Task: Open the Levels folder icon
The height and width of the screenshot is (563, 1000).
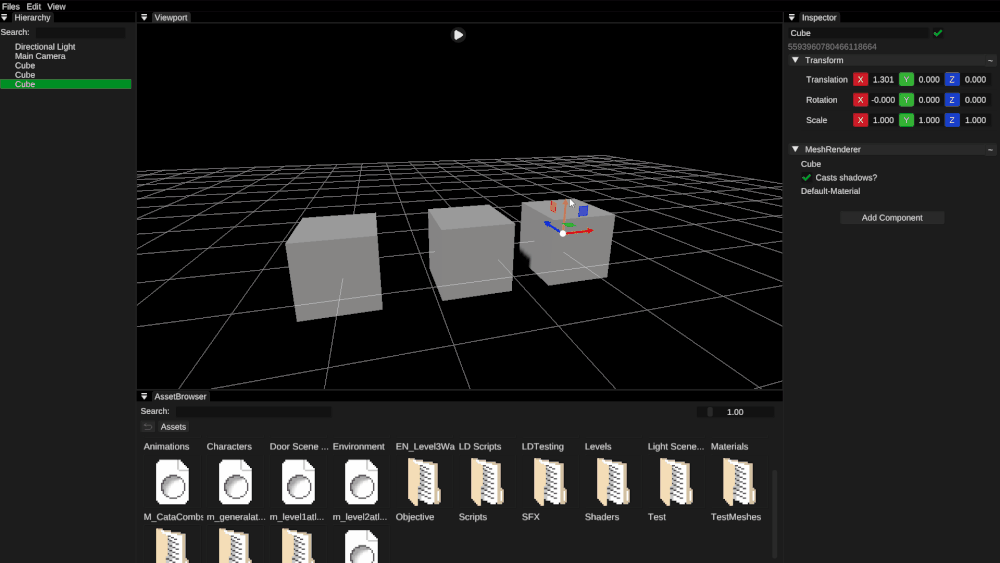Action: [x=613, y=481]
